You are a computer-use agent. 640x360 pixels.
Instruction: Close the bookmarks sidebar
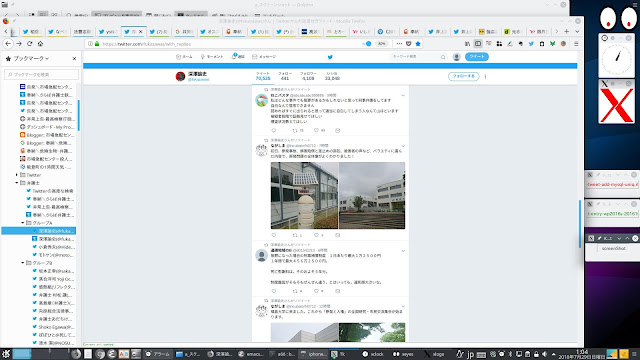pos(74,59)
